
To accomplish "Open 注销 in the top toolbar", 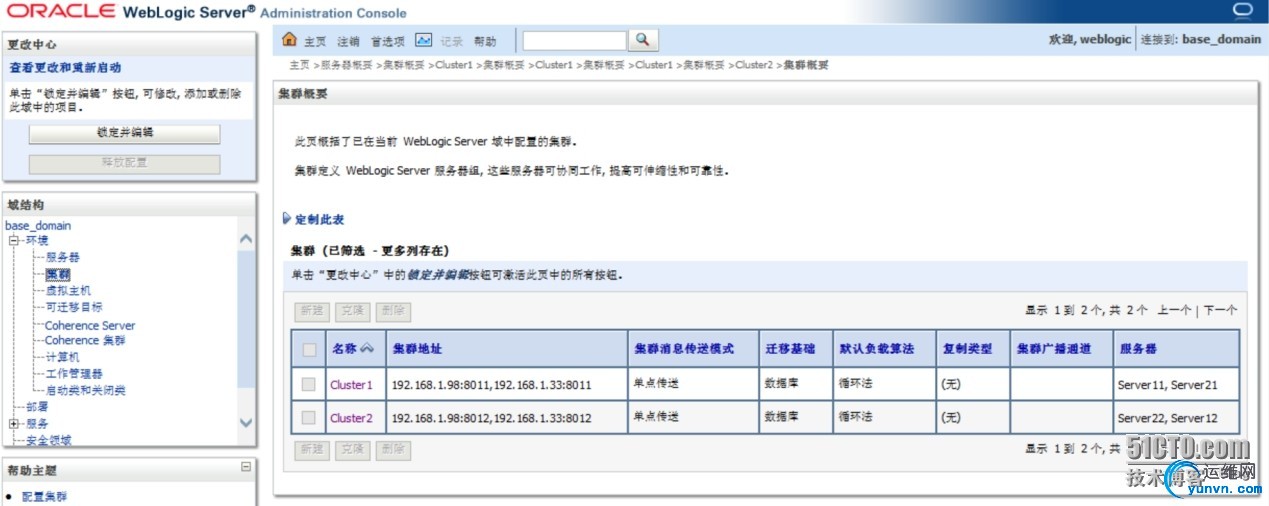I will click(x=348, y=42).
